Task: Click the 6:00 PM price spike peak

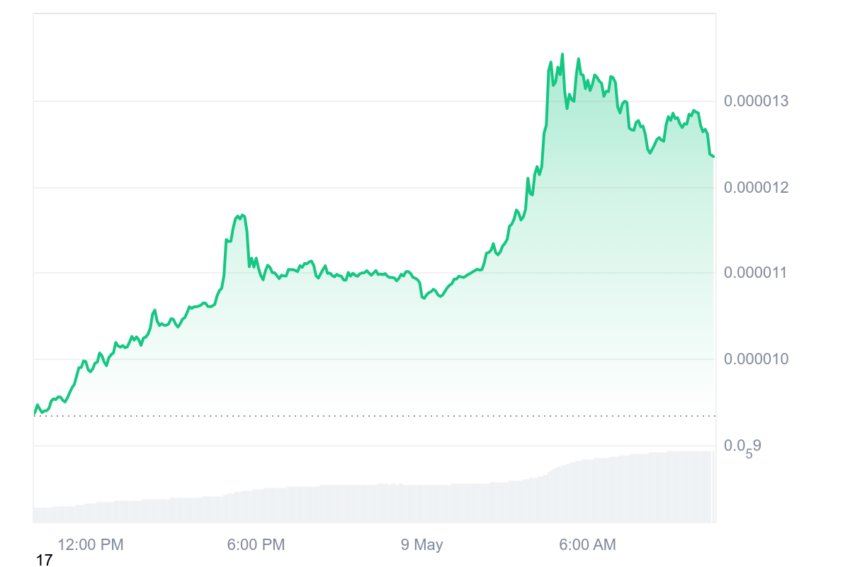Action: 241,216
